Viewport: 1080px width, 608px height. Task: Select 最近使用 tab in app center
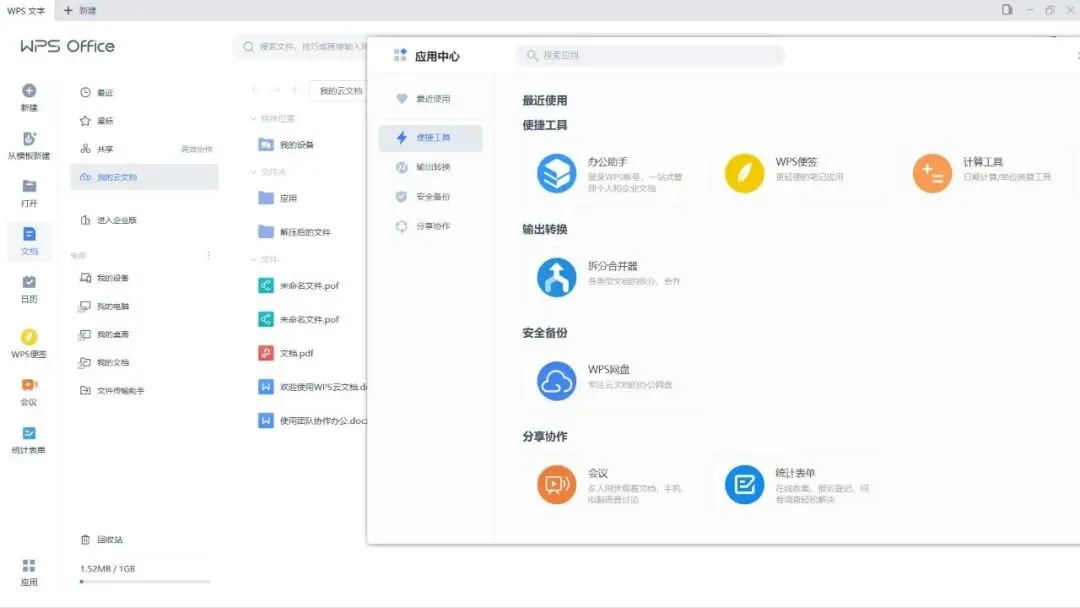tap(430, 98)
